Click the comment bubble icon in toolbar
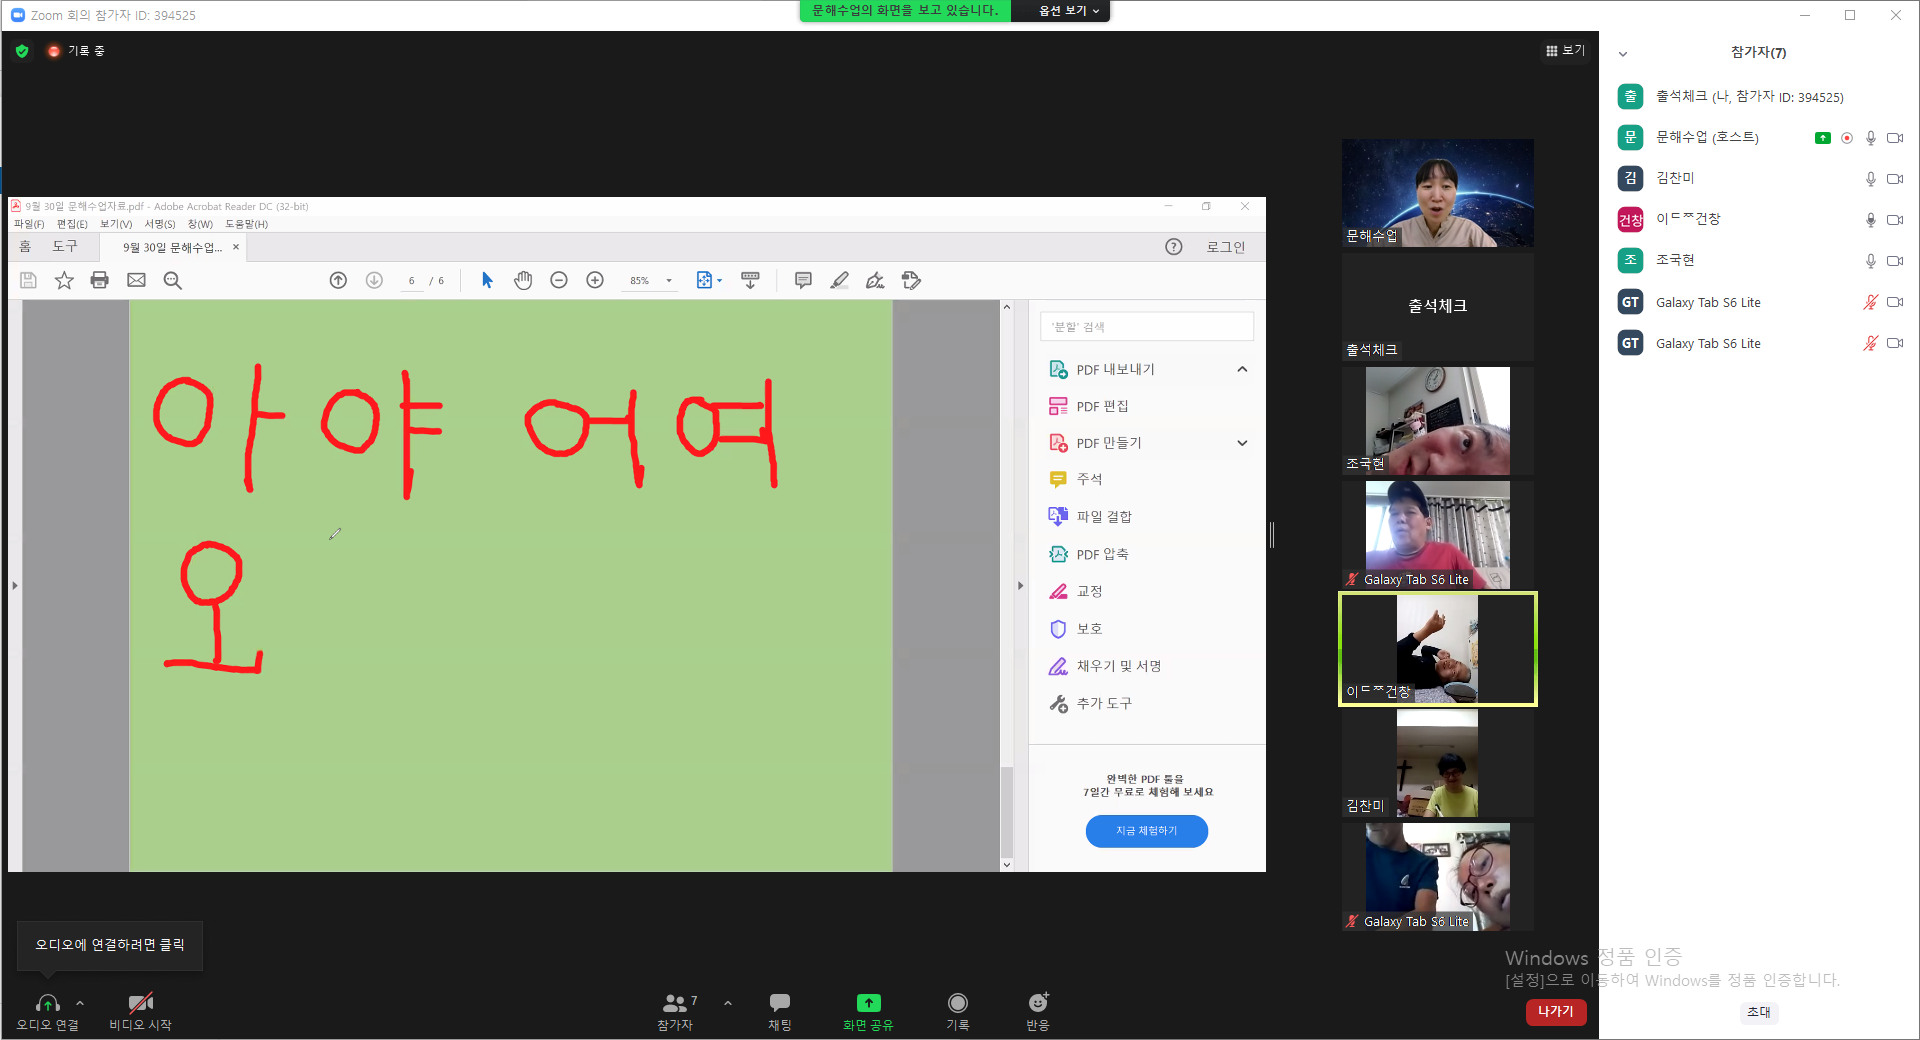This screenshot has width=1920, height=1040. coord(803,281)
